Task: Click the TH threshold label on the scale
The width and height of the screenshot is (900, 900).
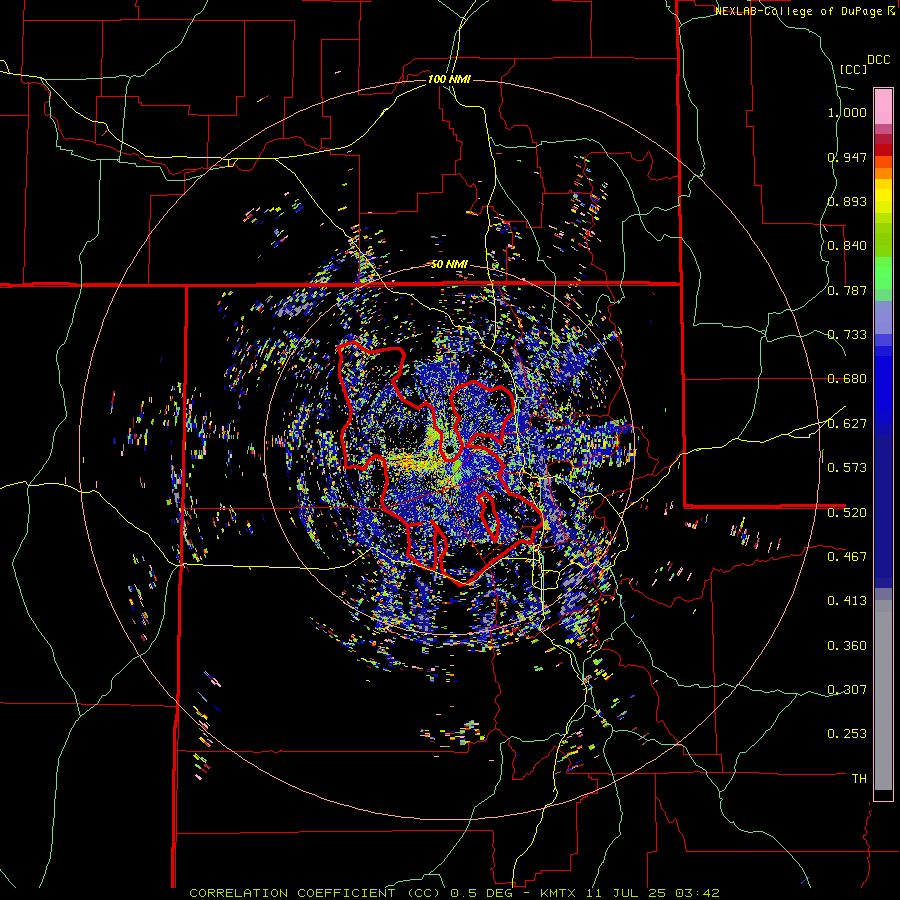Action: point(859,779)
